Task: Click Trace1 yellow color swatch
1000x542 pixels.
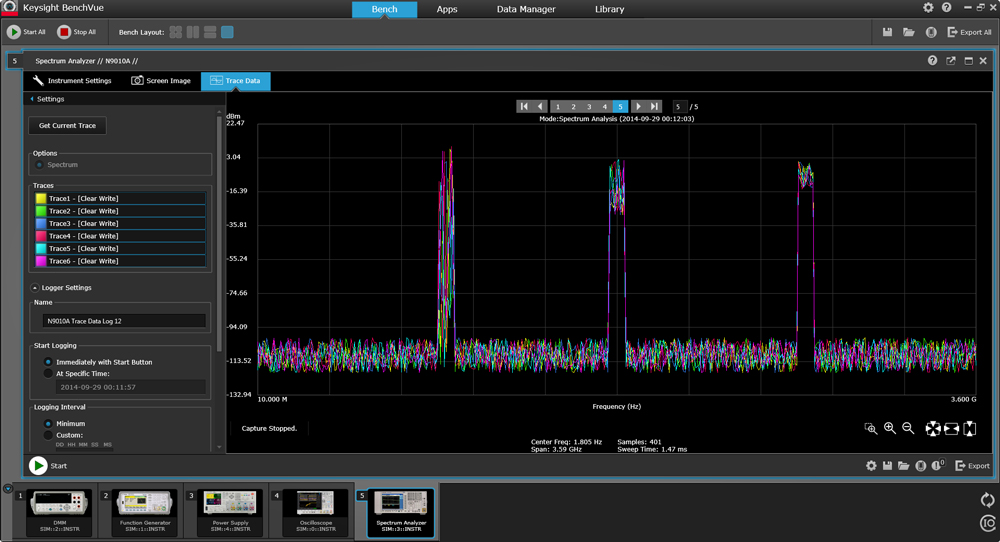Action: [x=41, y=198]
